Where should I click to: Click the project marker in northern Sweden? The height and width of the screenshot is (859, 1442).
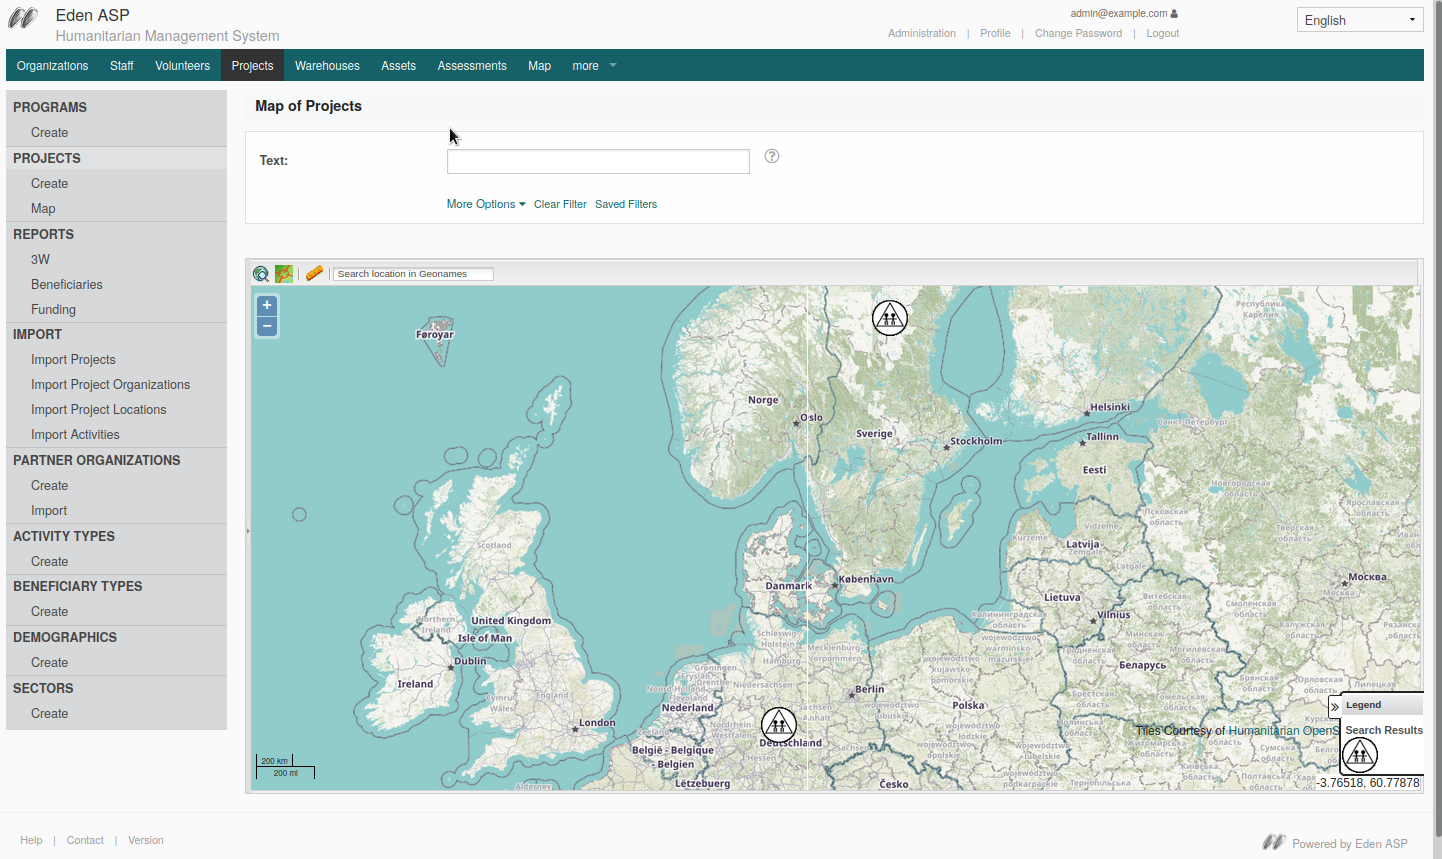(890, 317)
